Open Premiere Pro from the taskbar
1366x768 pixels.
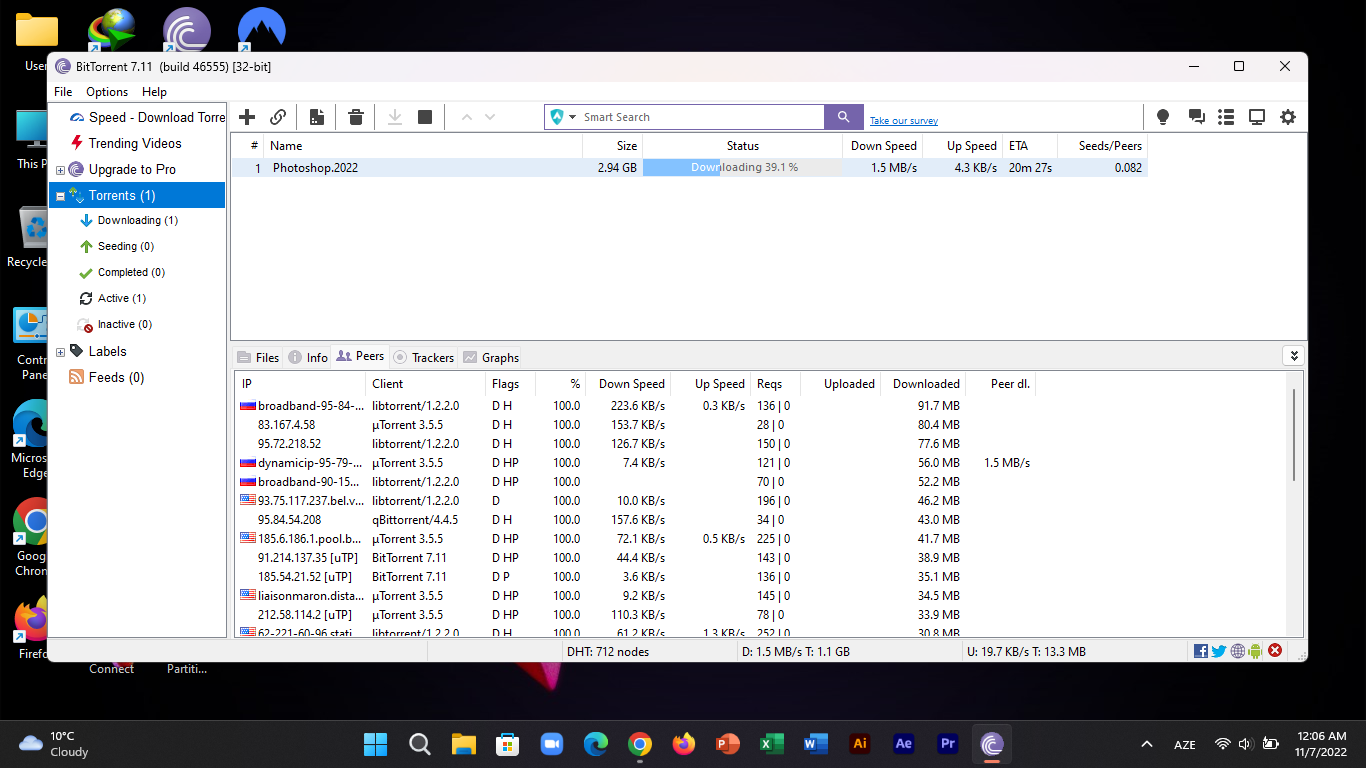[947, 744]
